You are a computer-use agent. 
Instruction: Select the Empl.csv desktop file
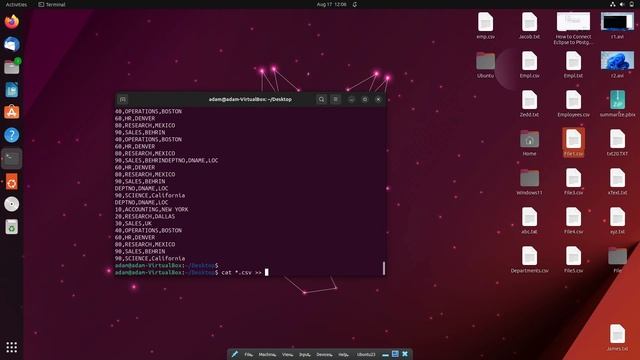[529, 64]
